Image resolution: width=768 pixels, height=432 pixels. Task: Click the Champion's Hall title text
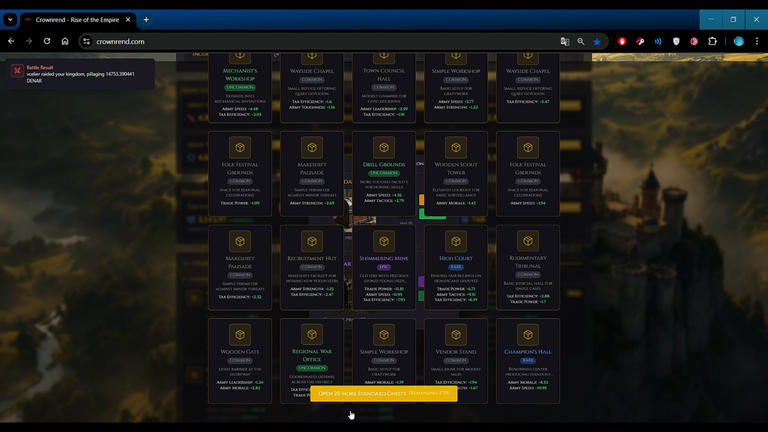[x=528, y=352]
